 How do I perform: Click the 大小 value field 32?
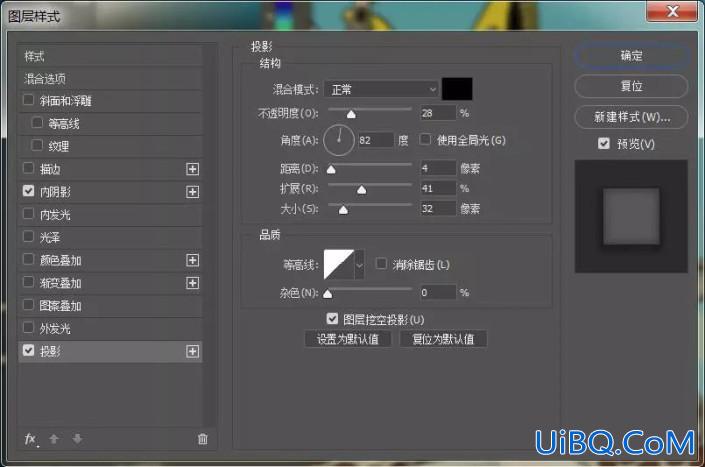click(438, 209)
